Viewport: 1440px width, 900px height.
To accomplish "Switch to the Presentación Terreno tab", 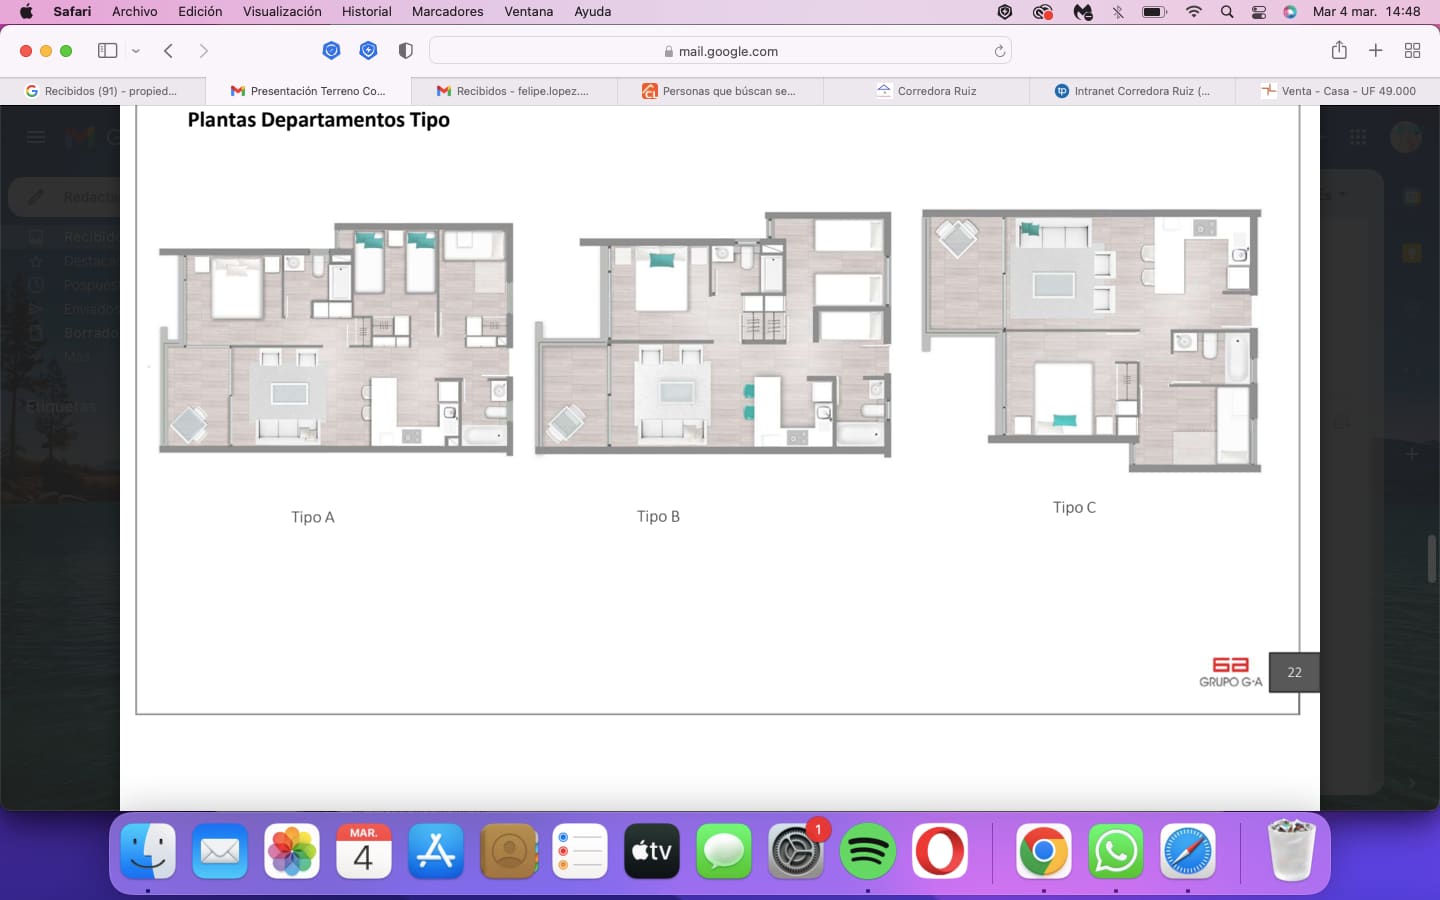I will tap(309, 91).
